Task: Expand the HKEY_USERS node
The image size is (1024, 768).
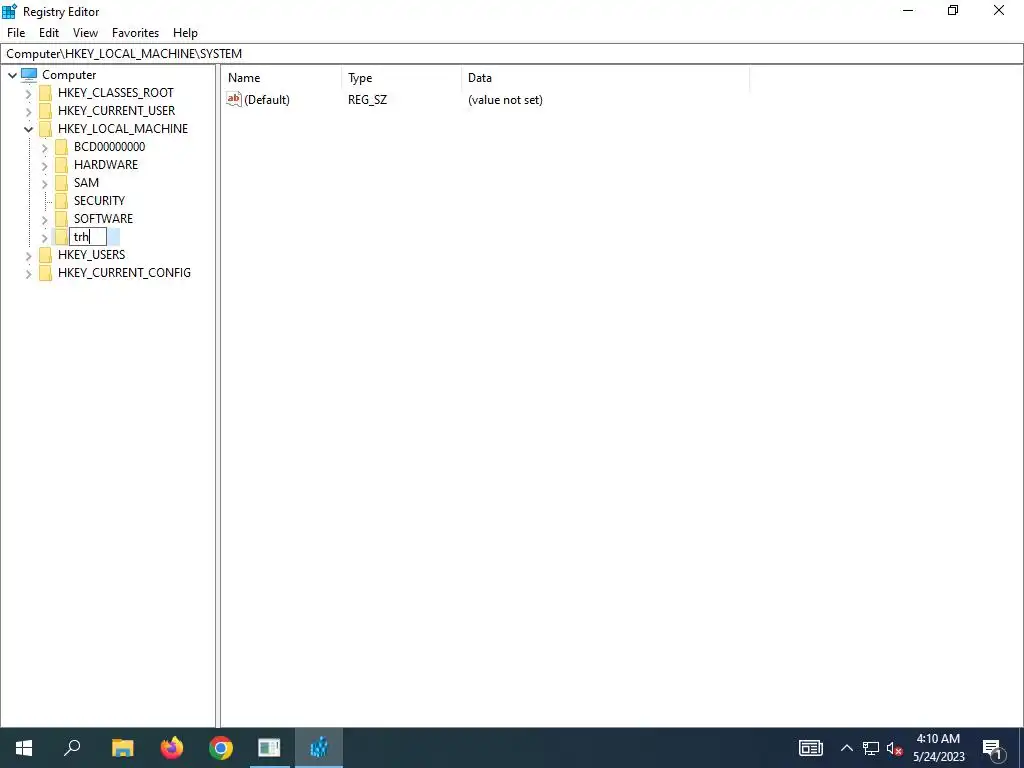Action: tap(28, 255)
